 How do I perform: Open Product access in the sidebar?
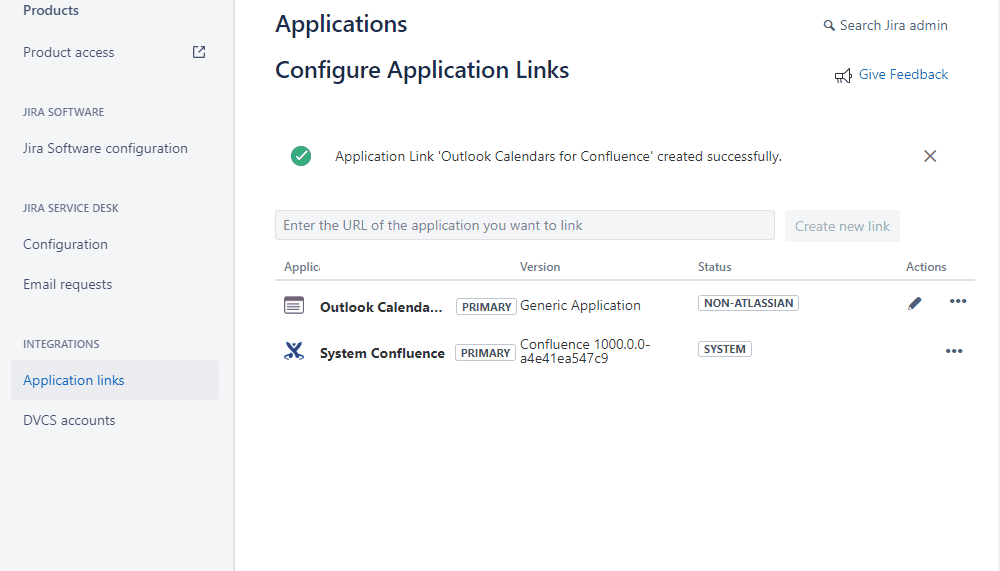[x=69, y=52]
